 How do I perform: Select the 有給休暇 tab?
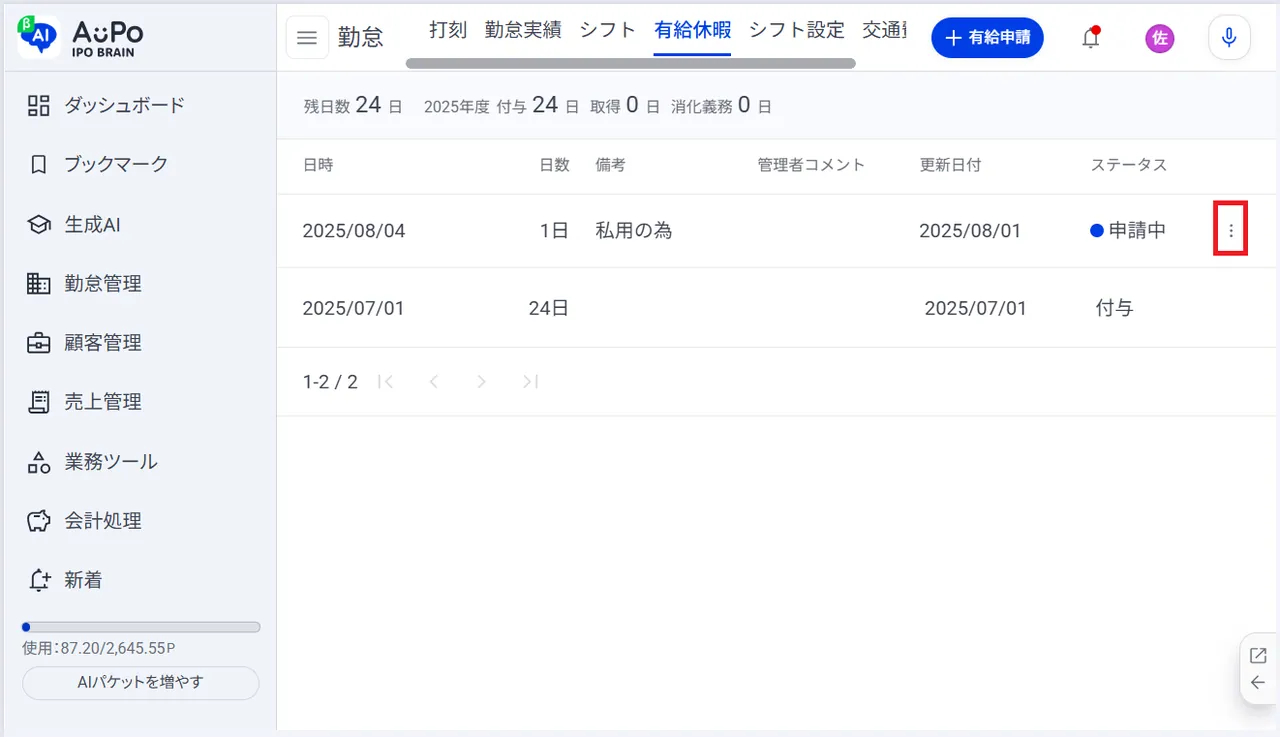pos(693,30)
